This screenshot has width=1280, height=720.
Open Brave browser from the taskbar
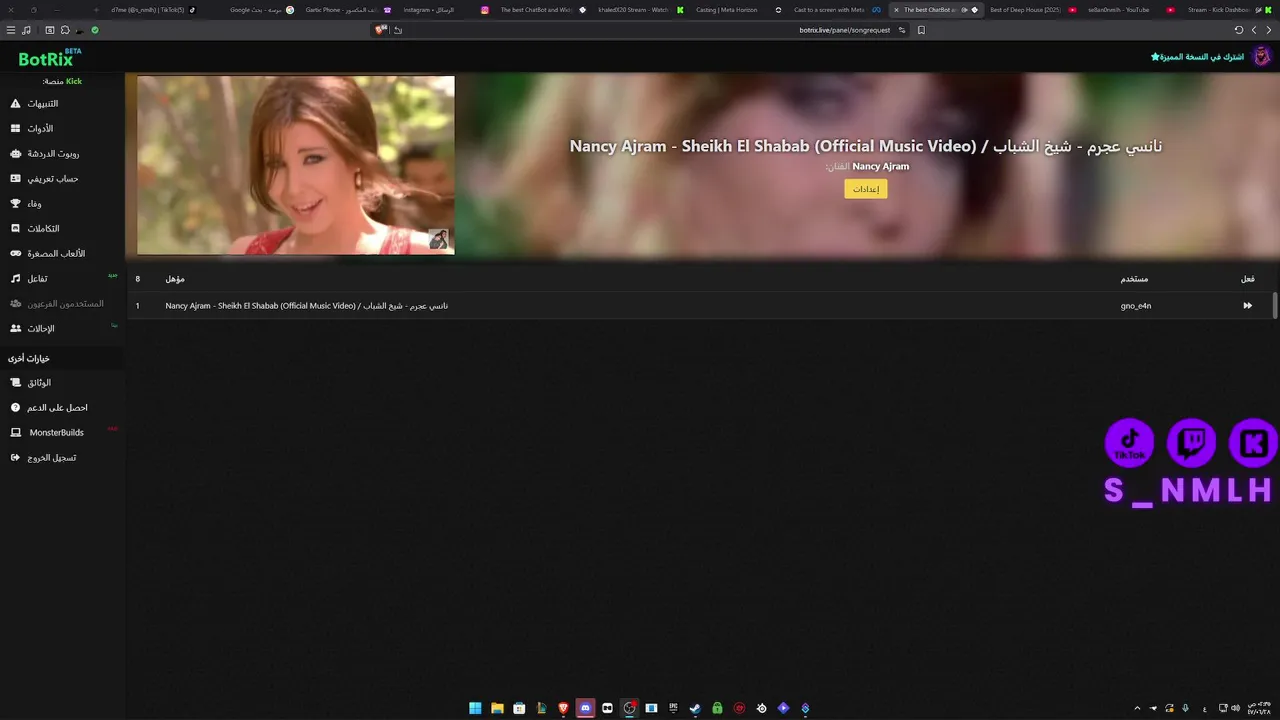pyautogui.click(x=563, y=708)
